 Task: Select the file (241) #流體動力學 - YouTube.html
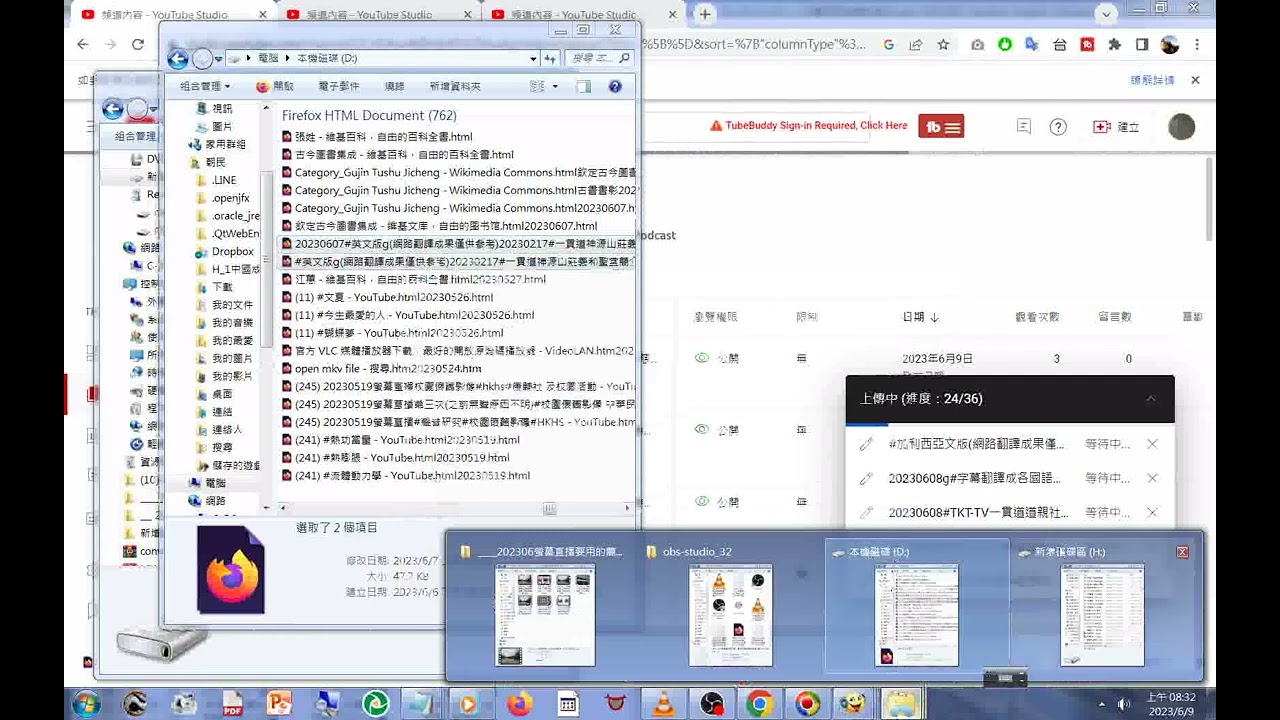pos(405,476)
